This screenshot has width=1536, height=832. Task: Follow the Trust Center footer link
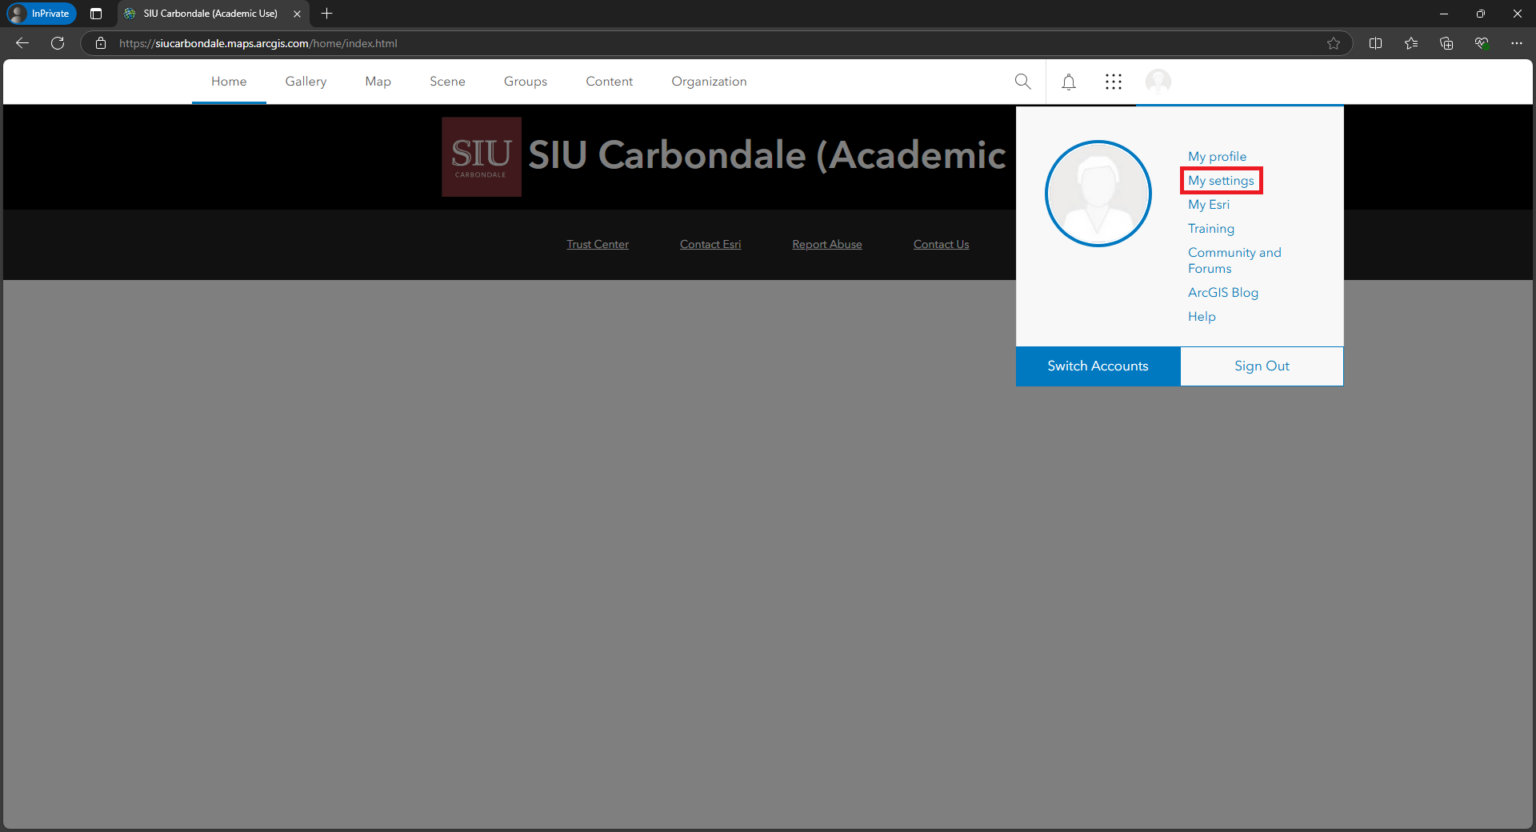[597, 245]
